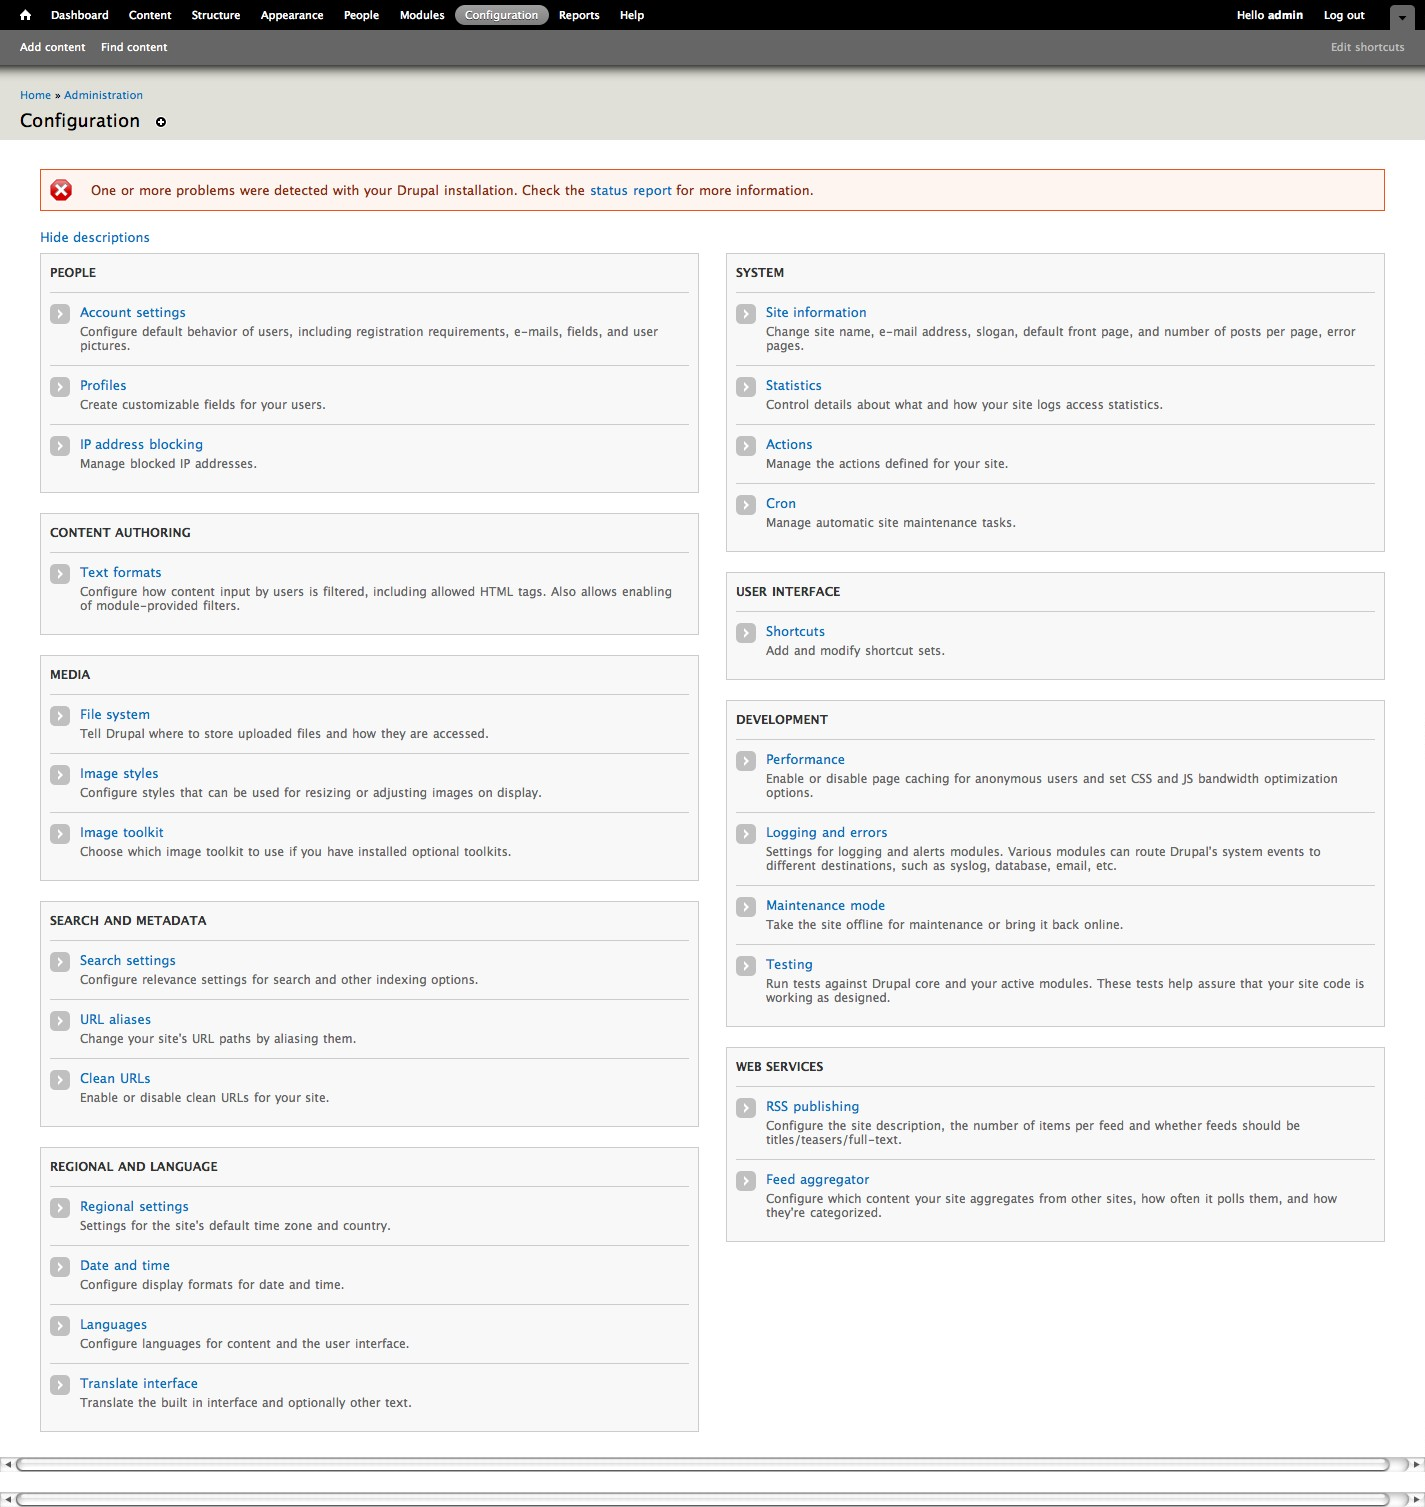Click the horizontal scrollbar at page bottom
The height and width of the screenshot is (1507, 1425).
702,1464
